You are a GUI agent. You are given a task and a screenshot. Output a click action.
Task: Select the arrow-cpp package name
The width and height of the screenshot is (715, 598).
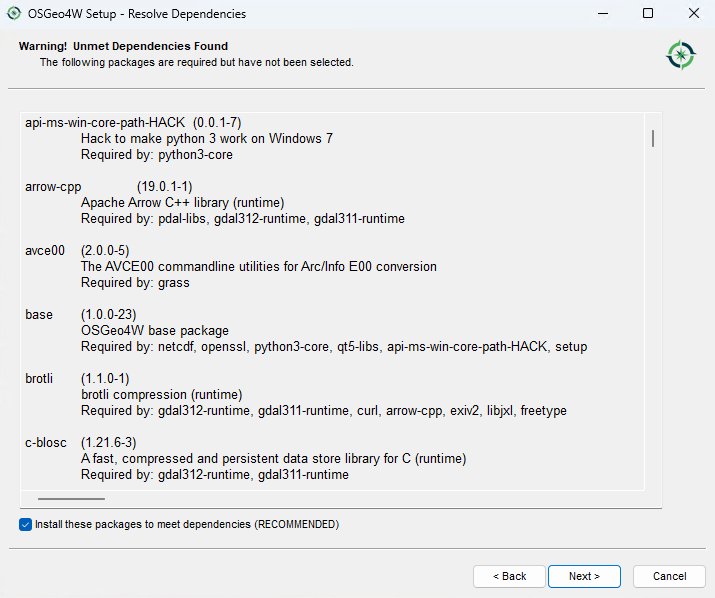52,187
